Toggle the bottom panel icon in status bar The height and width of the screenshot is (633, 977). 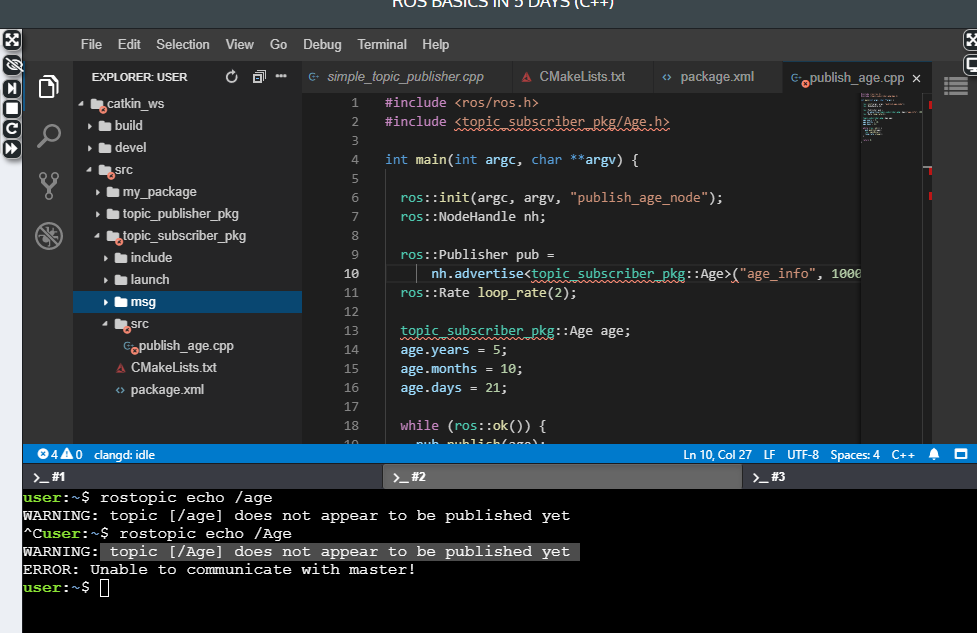click(x=960, y=454)
